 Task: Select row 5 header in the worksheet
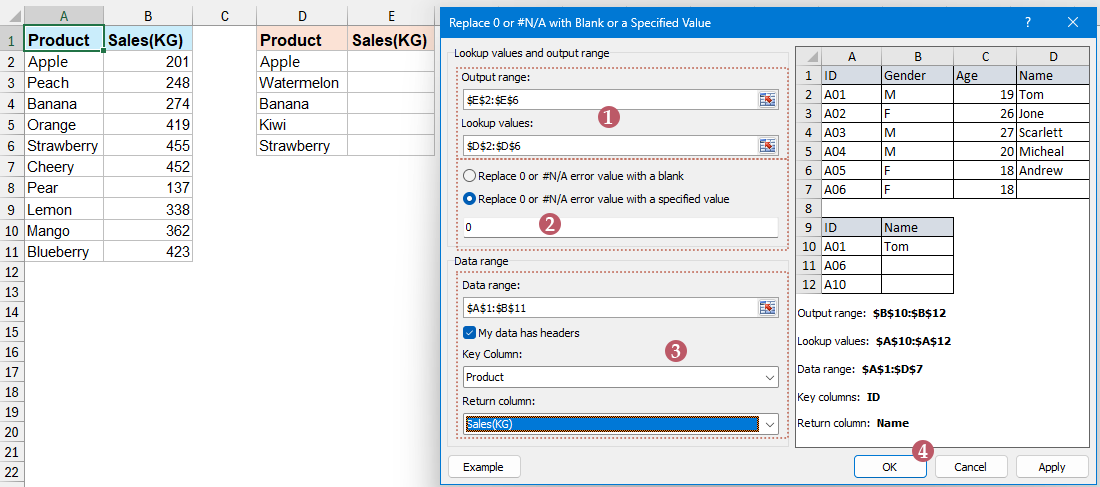click(11, 125)
